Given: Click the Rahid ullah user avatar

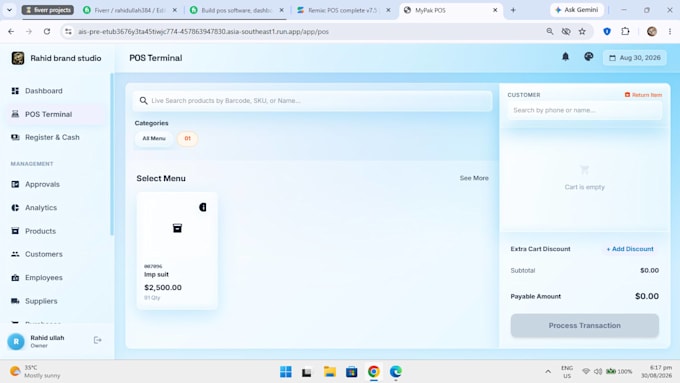Looking at the screenshot, I should click(x=16, y=341).
